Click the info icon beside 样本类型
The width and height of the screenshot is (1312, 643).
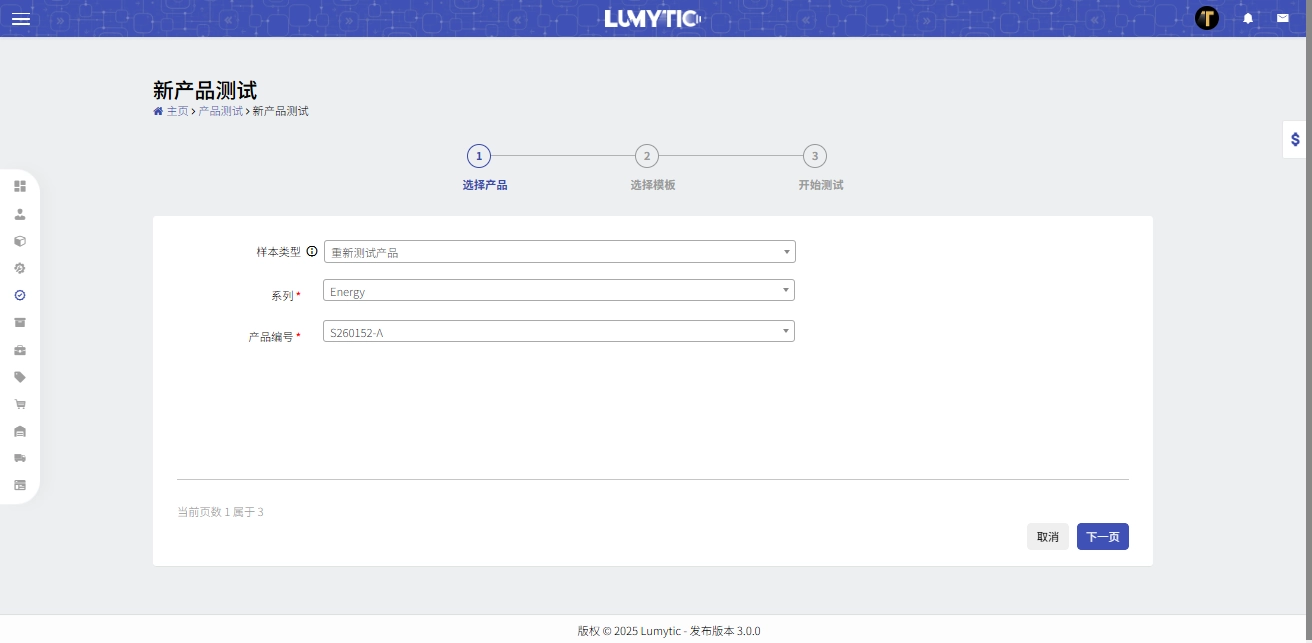click(312, 252)
